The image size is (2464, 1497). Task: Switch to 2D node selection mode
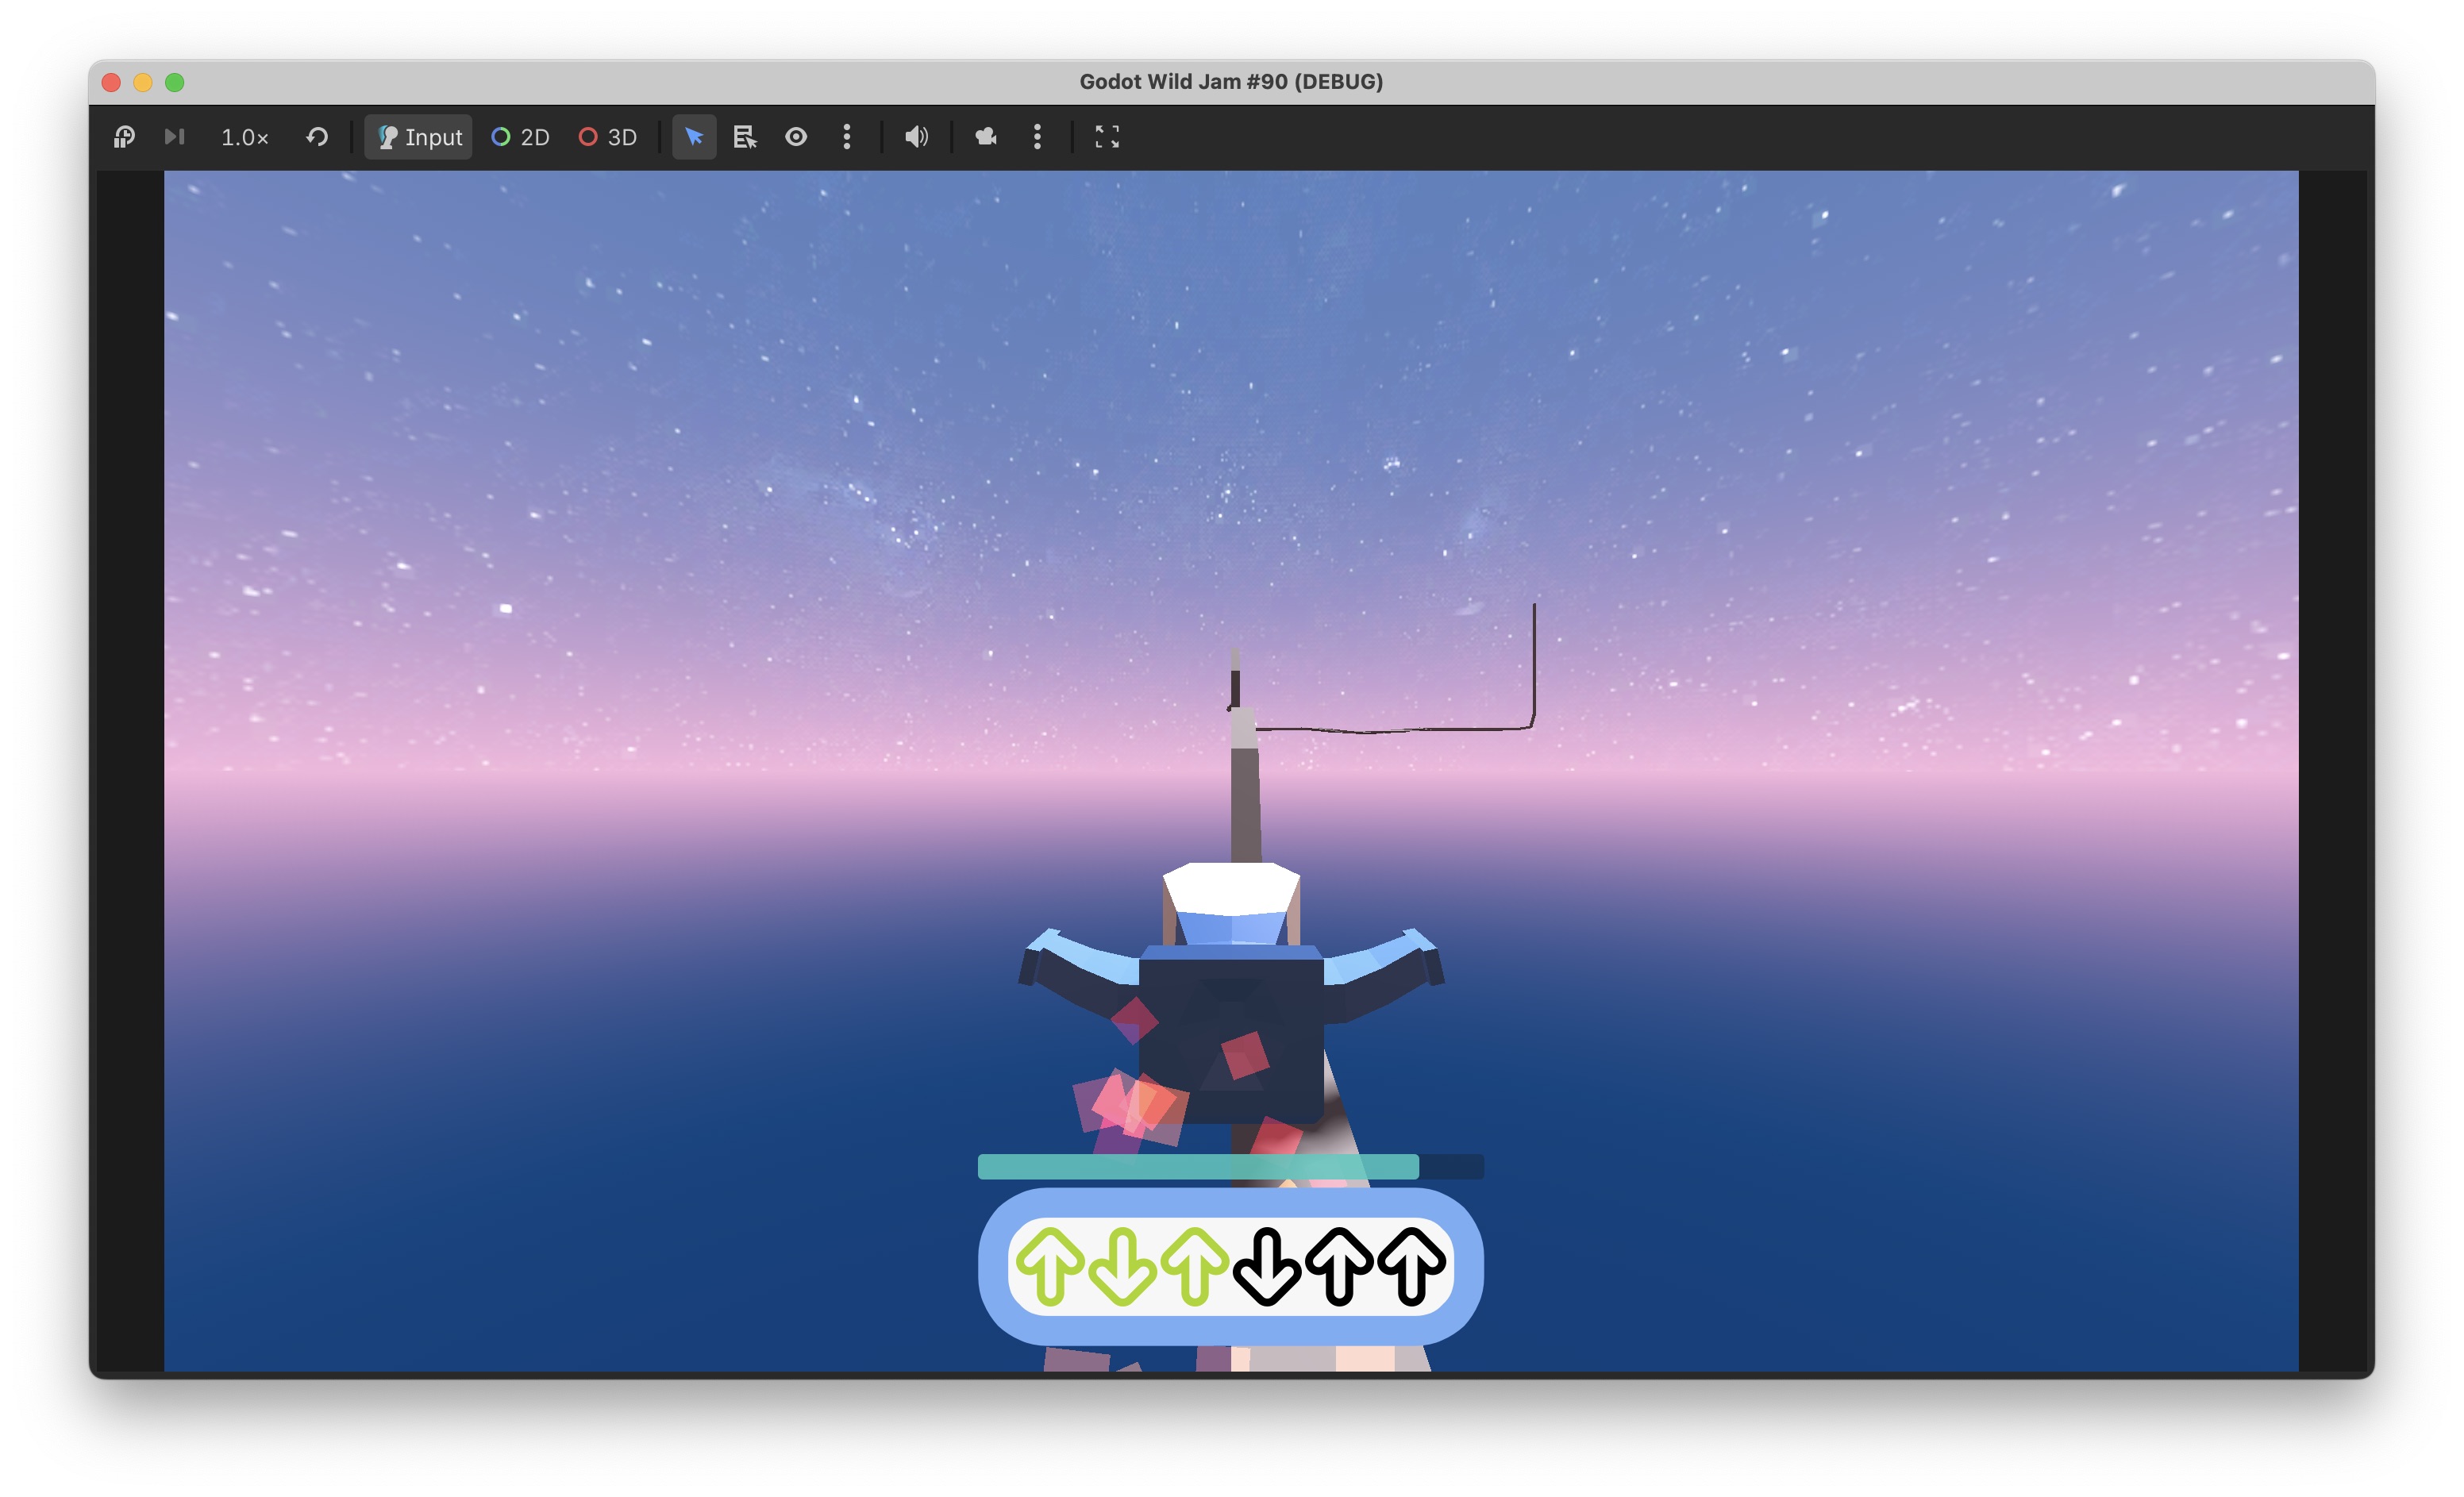[x=520, y=137]
